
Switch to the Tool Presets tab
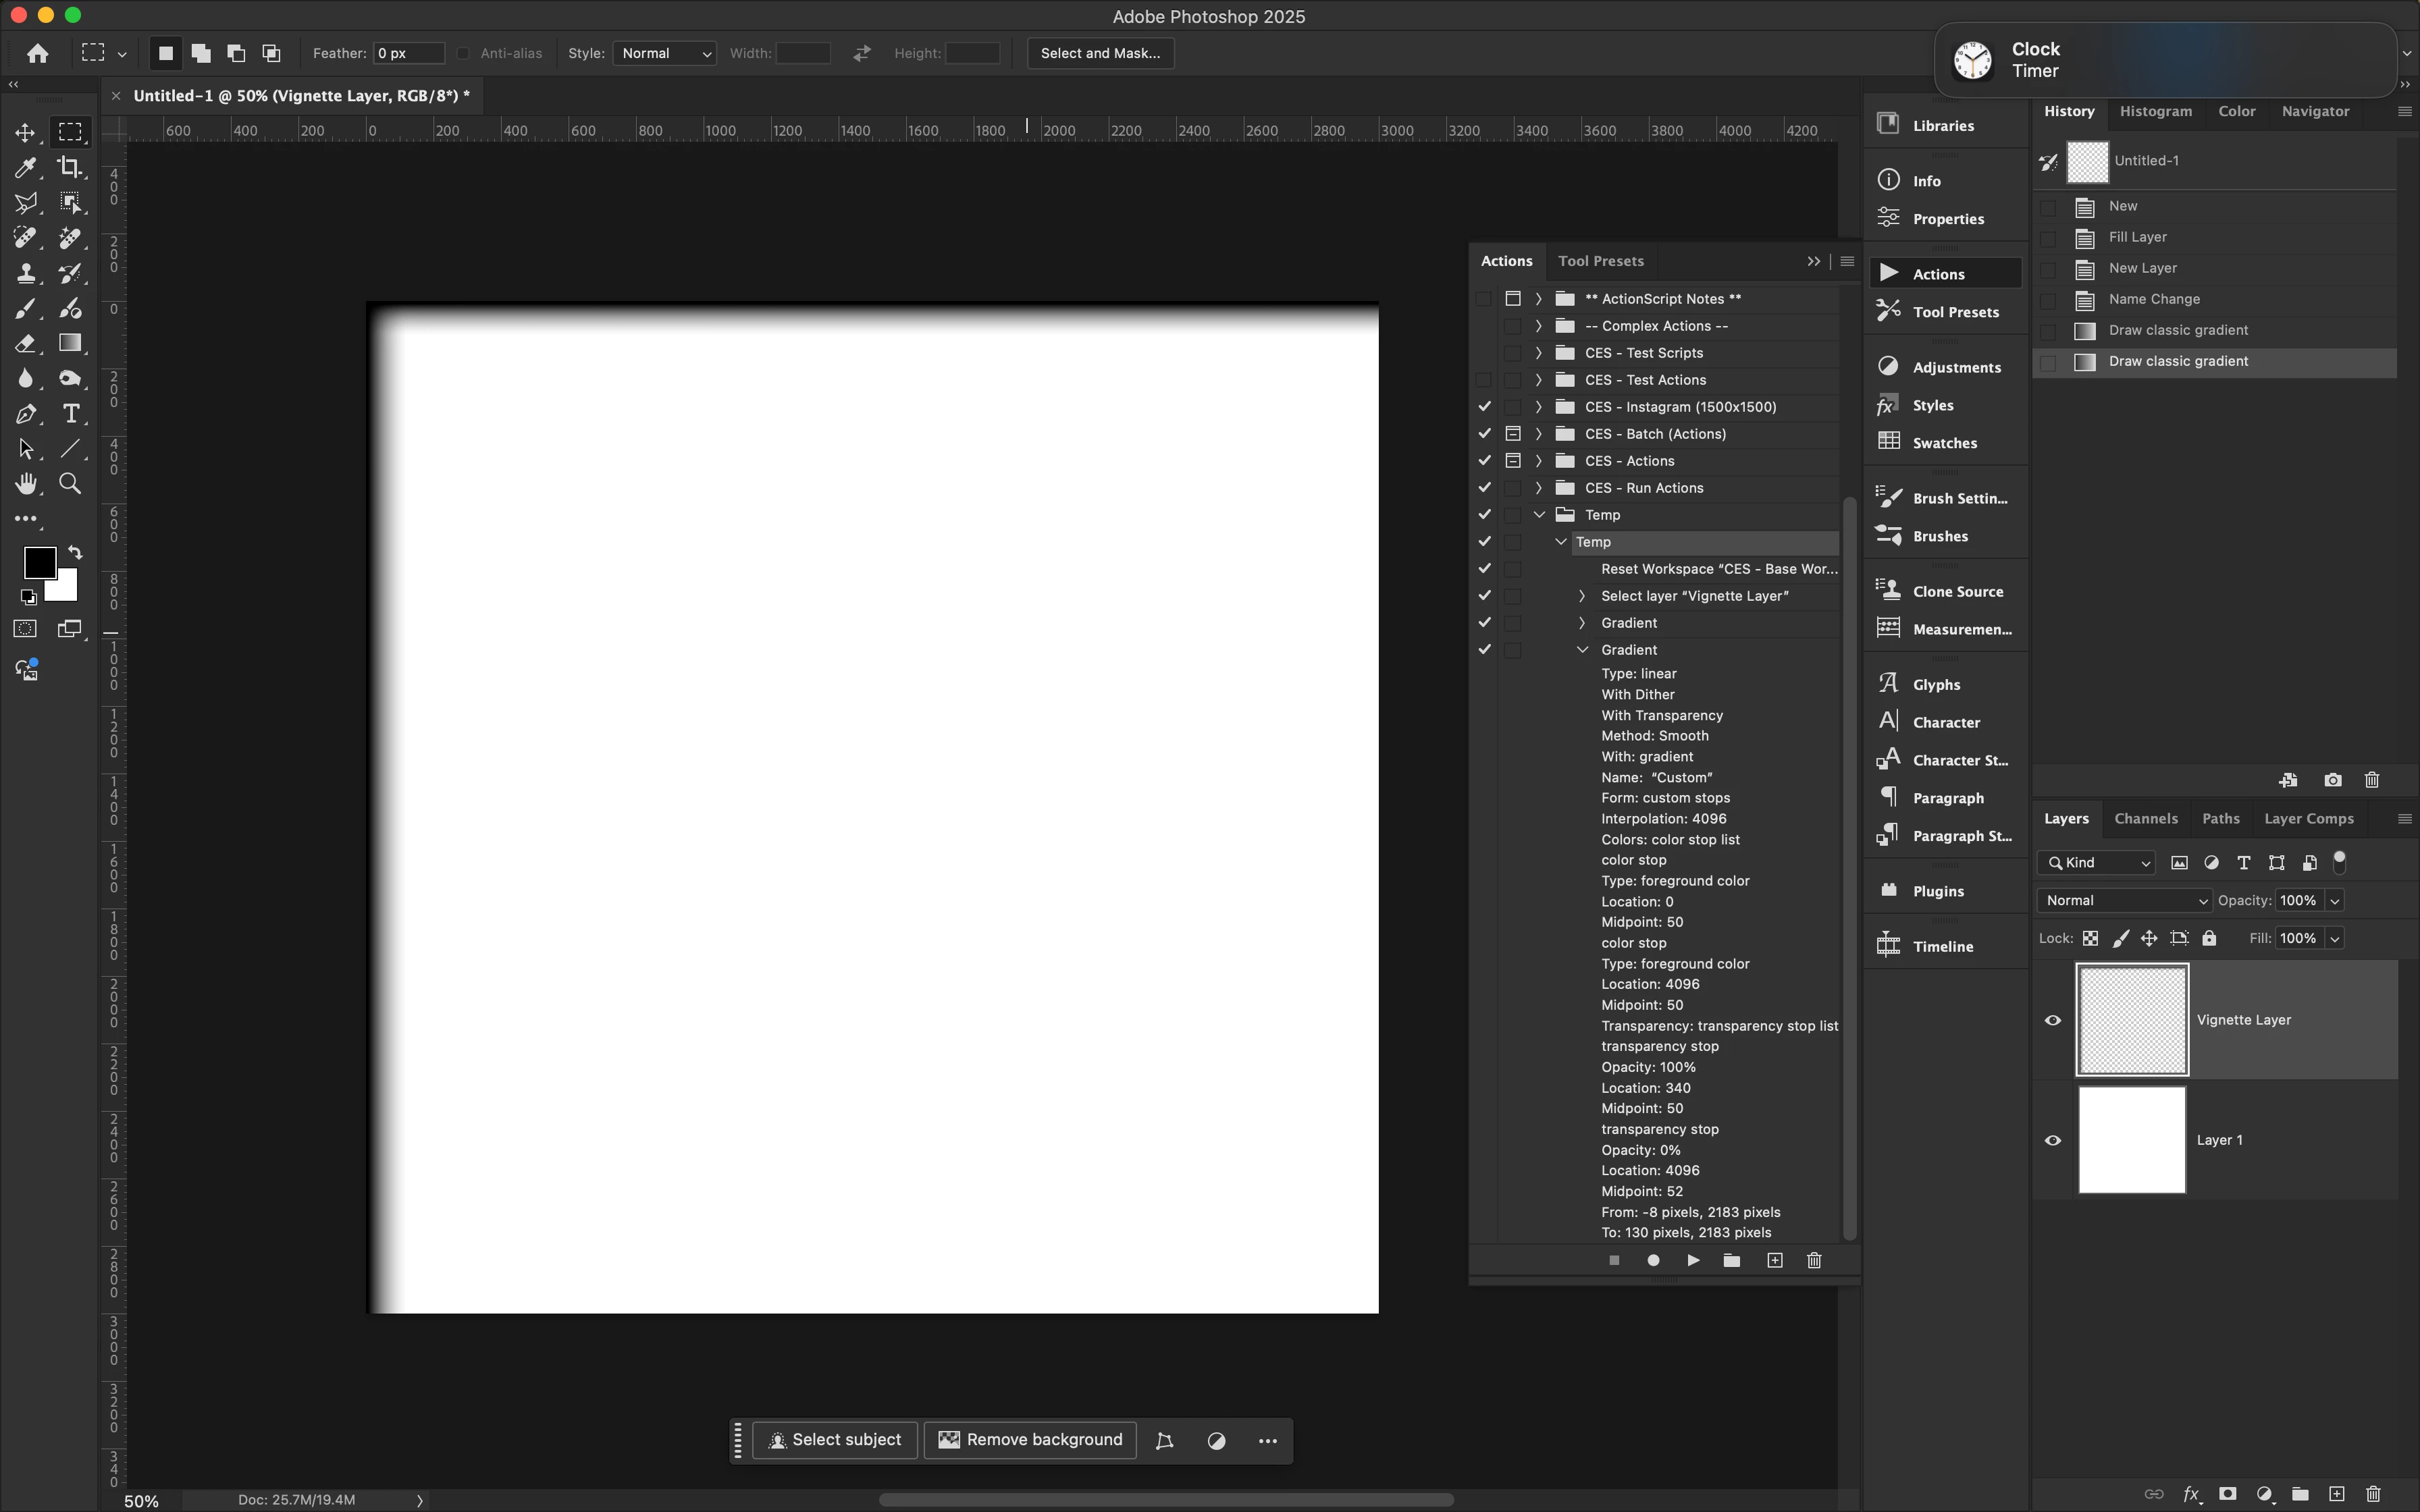(x=1600, y=261)
